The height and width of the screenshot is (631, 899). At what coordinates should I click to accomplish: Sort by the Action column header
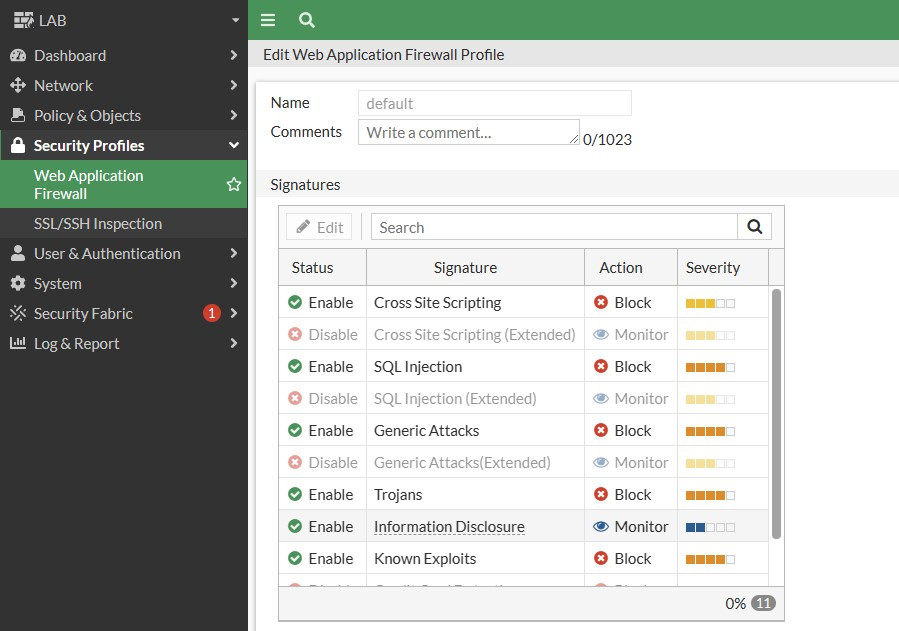[631, 267]
